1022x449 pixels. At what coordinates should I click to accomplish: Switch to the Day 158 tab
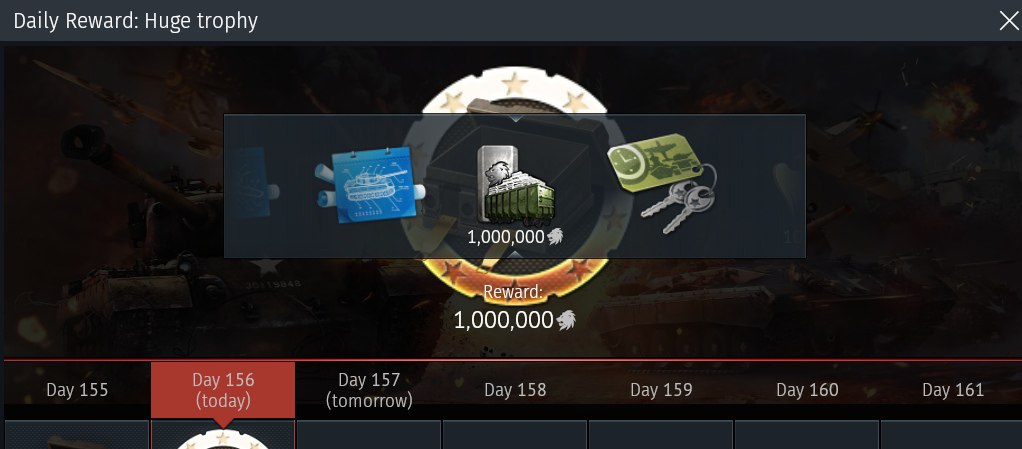pos(515,390)
